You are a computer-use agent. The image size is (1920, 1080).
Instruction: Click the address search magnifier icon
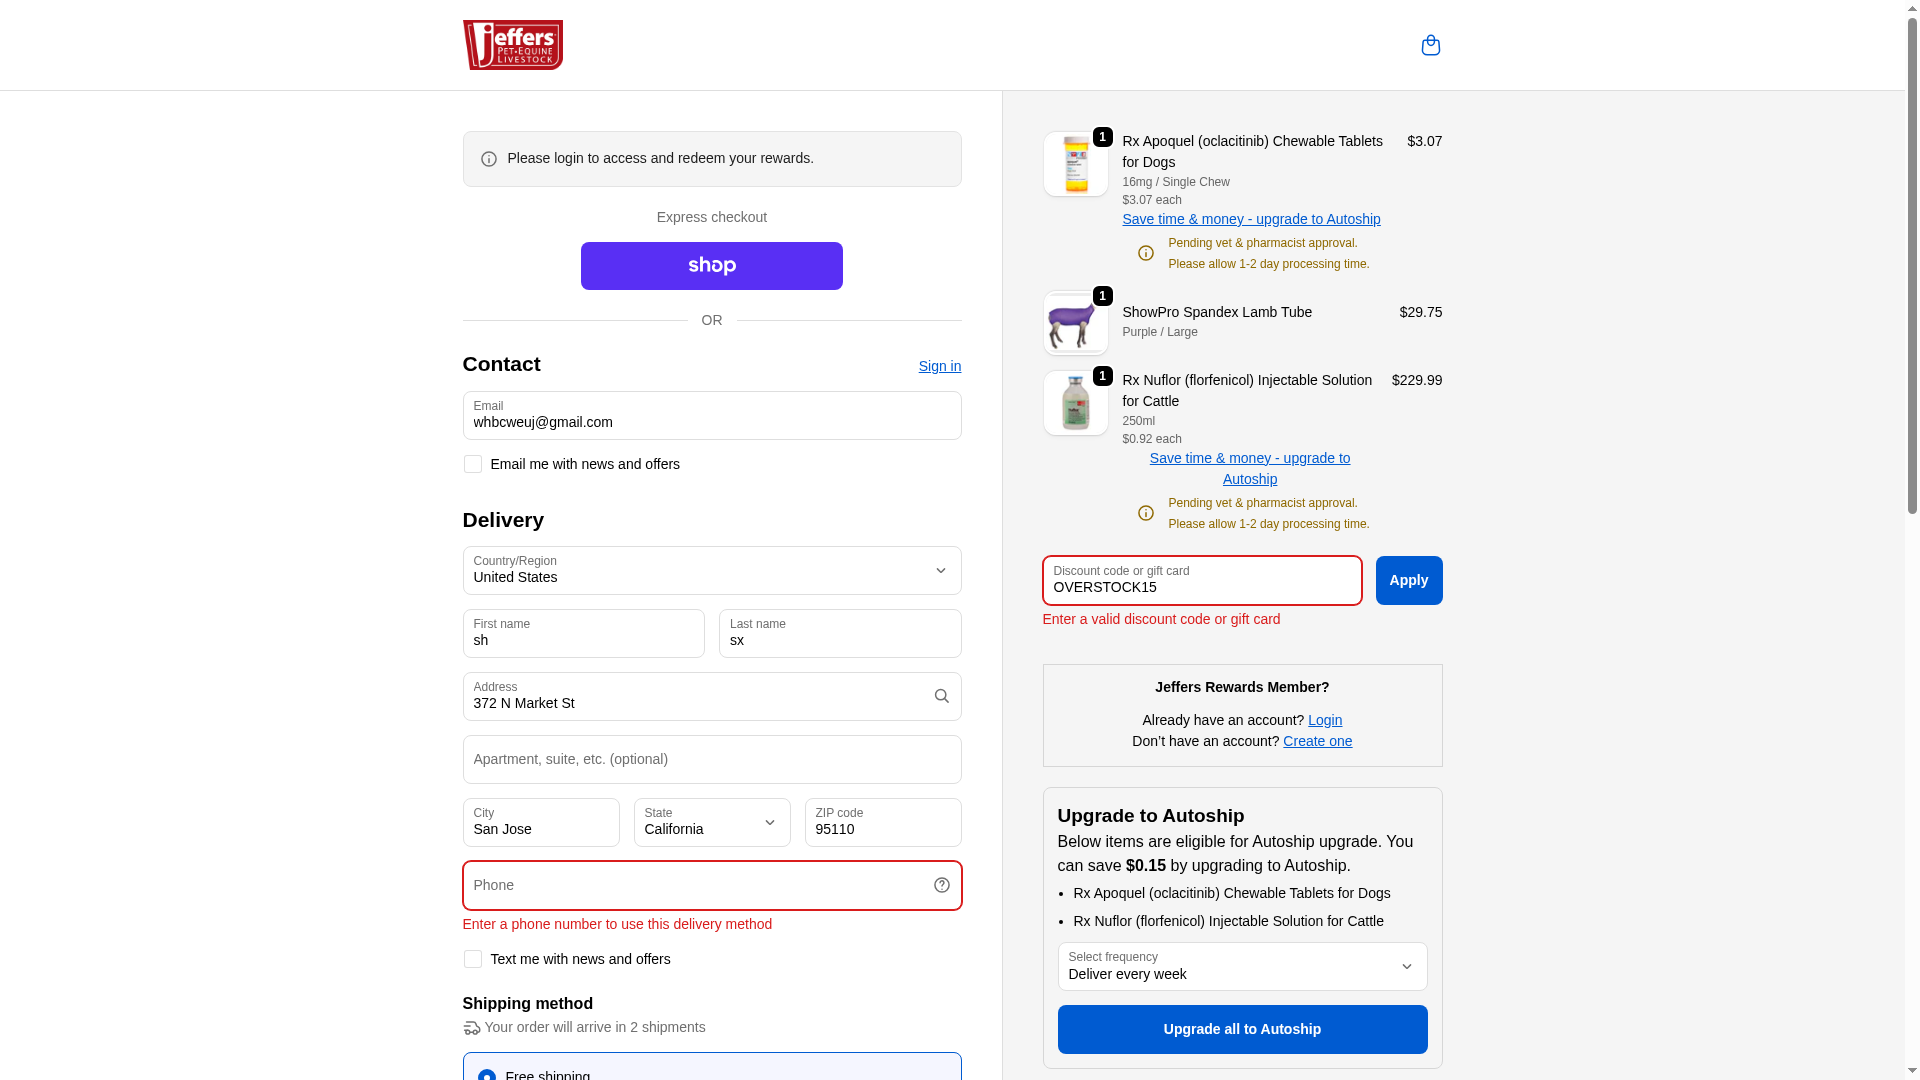(x=941, y=696)
